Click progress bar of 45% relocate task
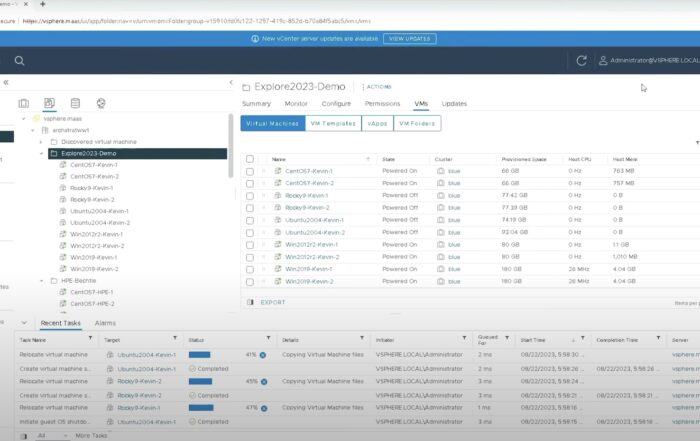Viewport: 700px width, 441px height. (x=200, y=382)
